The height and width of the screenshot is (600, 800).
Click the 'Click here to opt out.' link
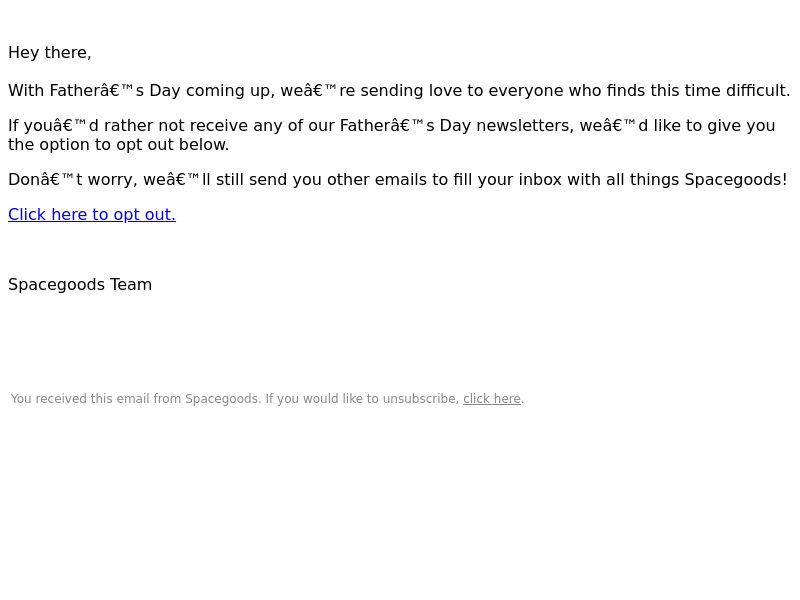(92, 215)
